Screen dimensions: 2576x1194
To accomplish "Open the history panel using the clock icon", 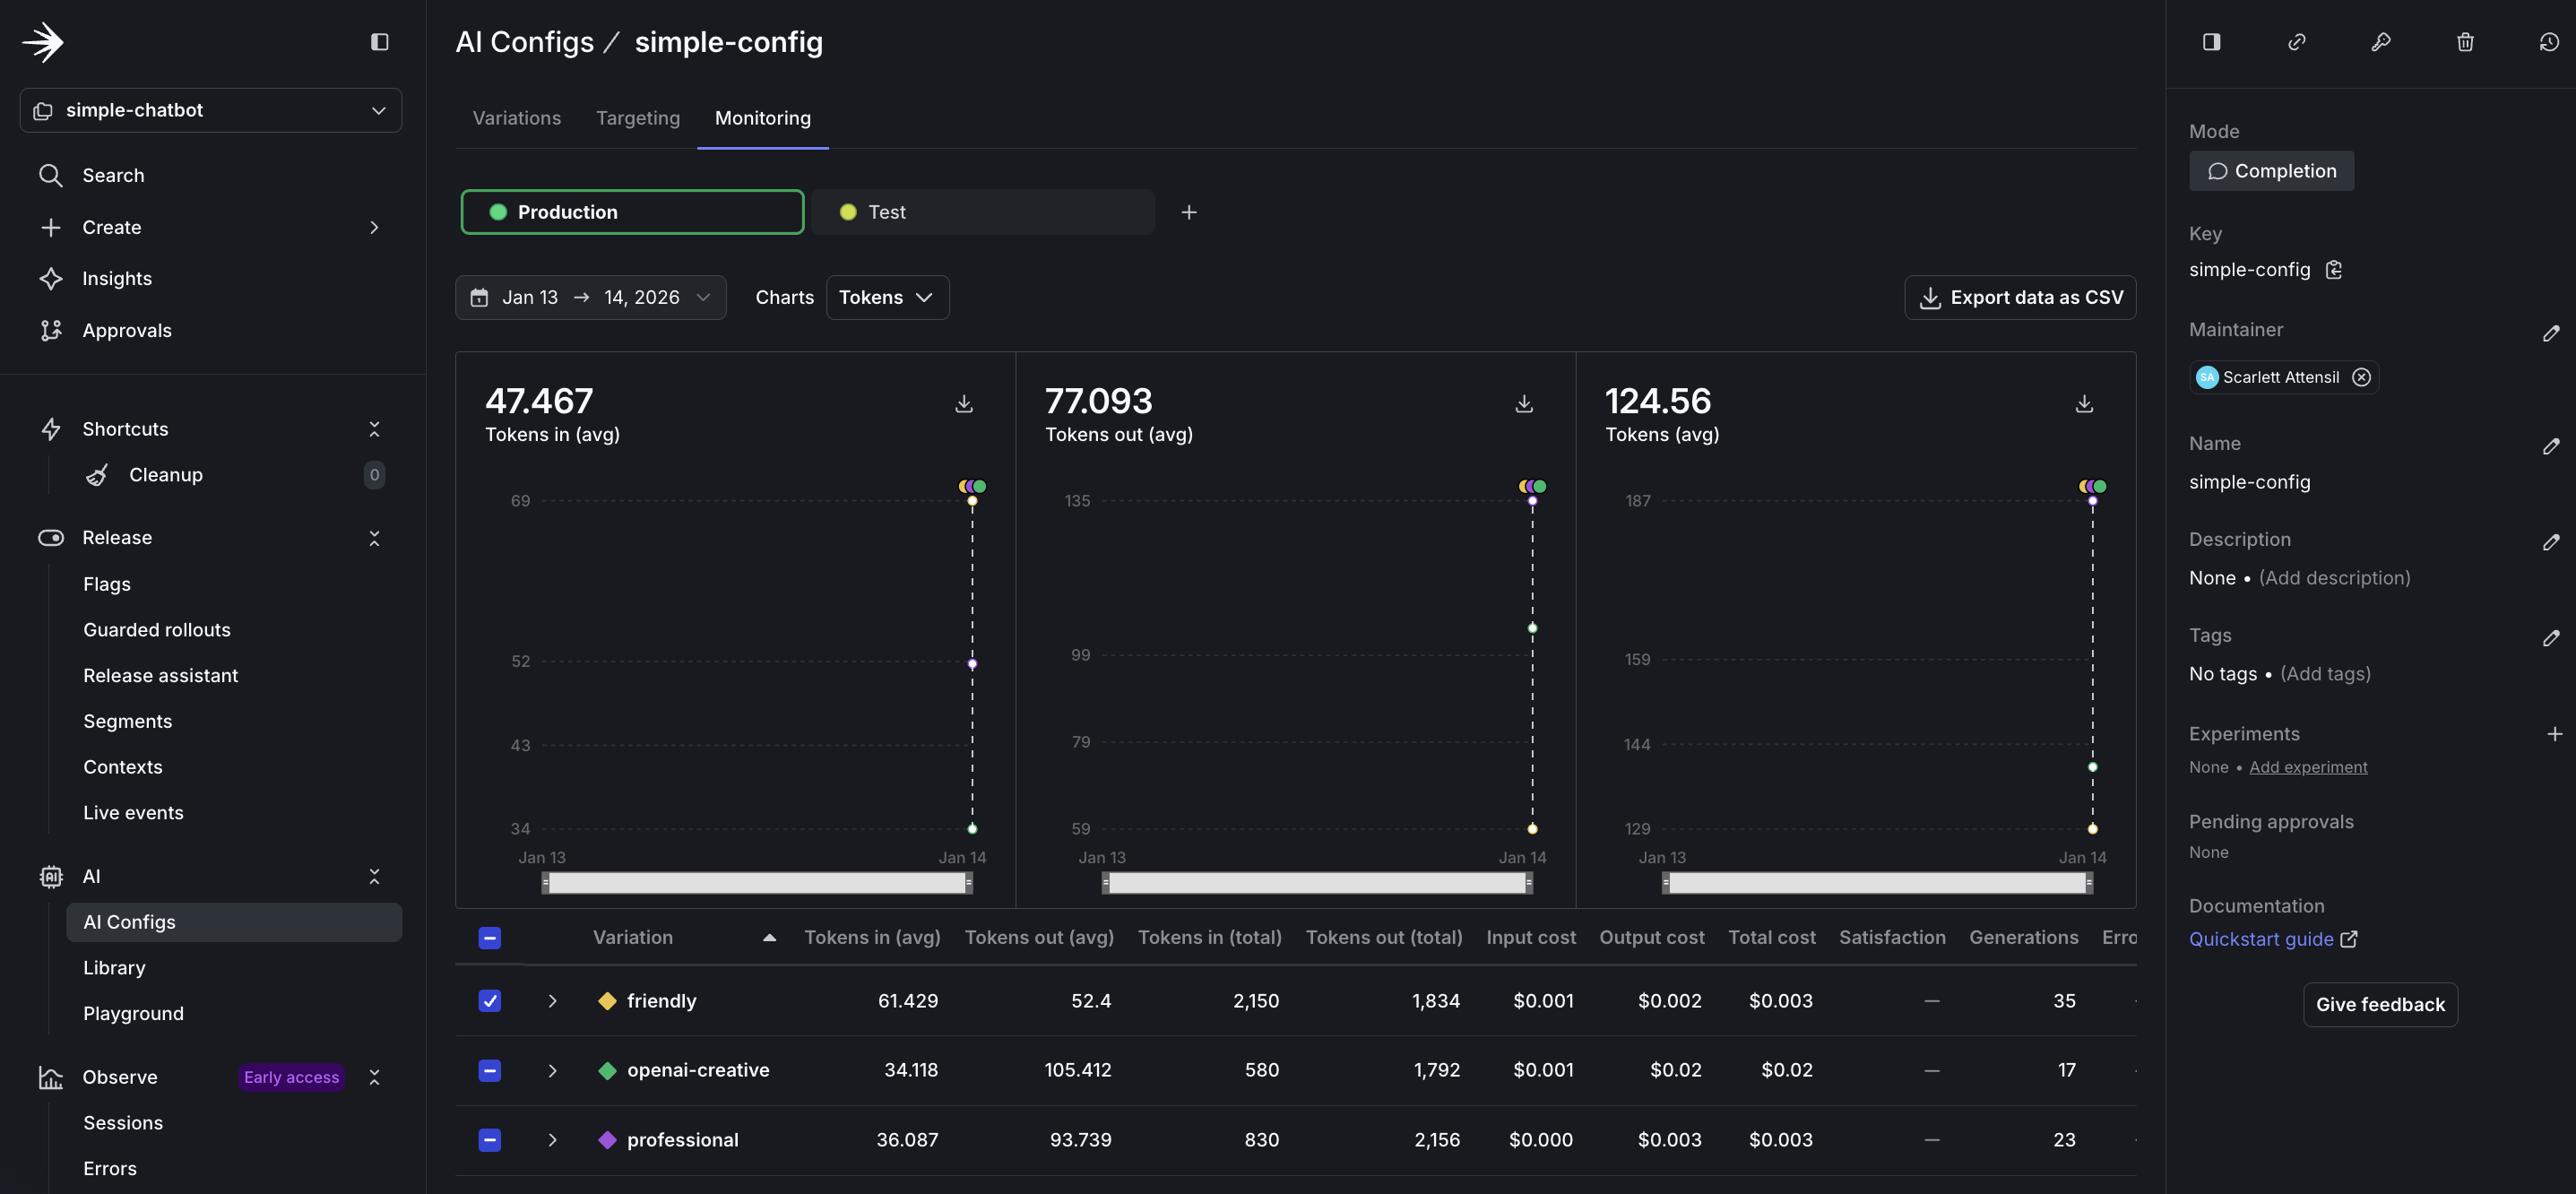I will click(2549, 42).
